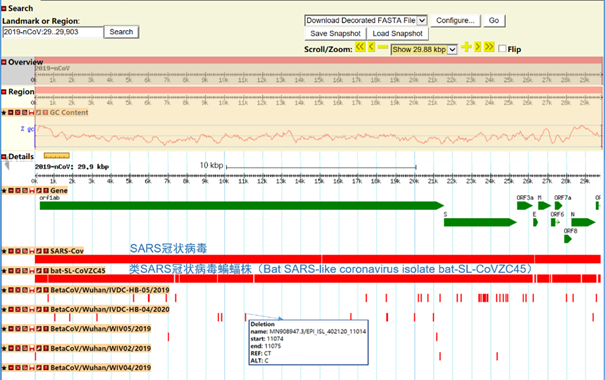
Task: Collapse the Overview section toggle
Action: 4,62
